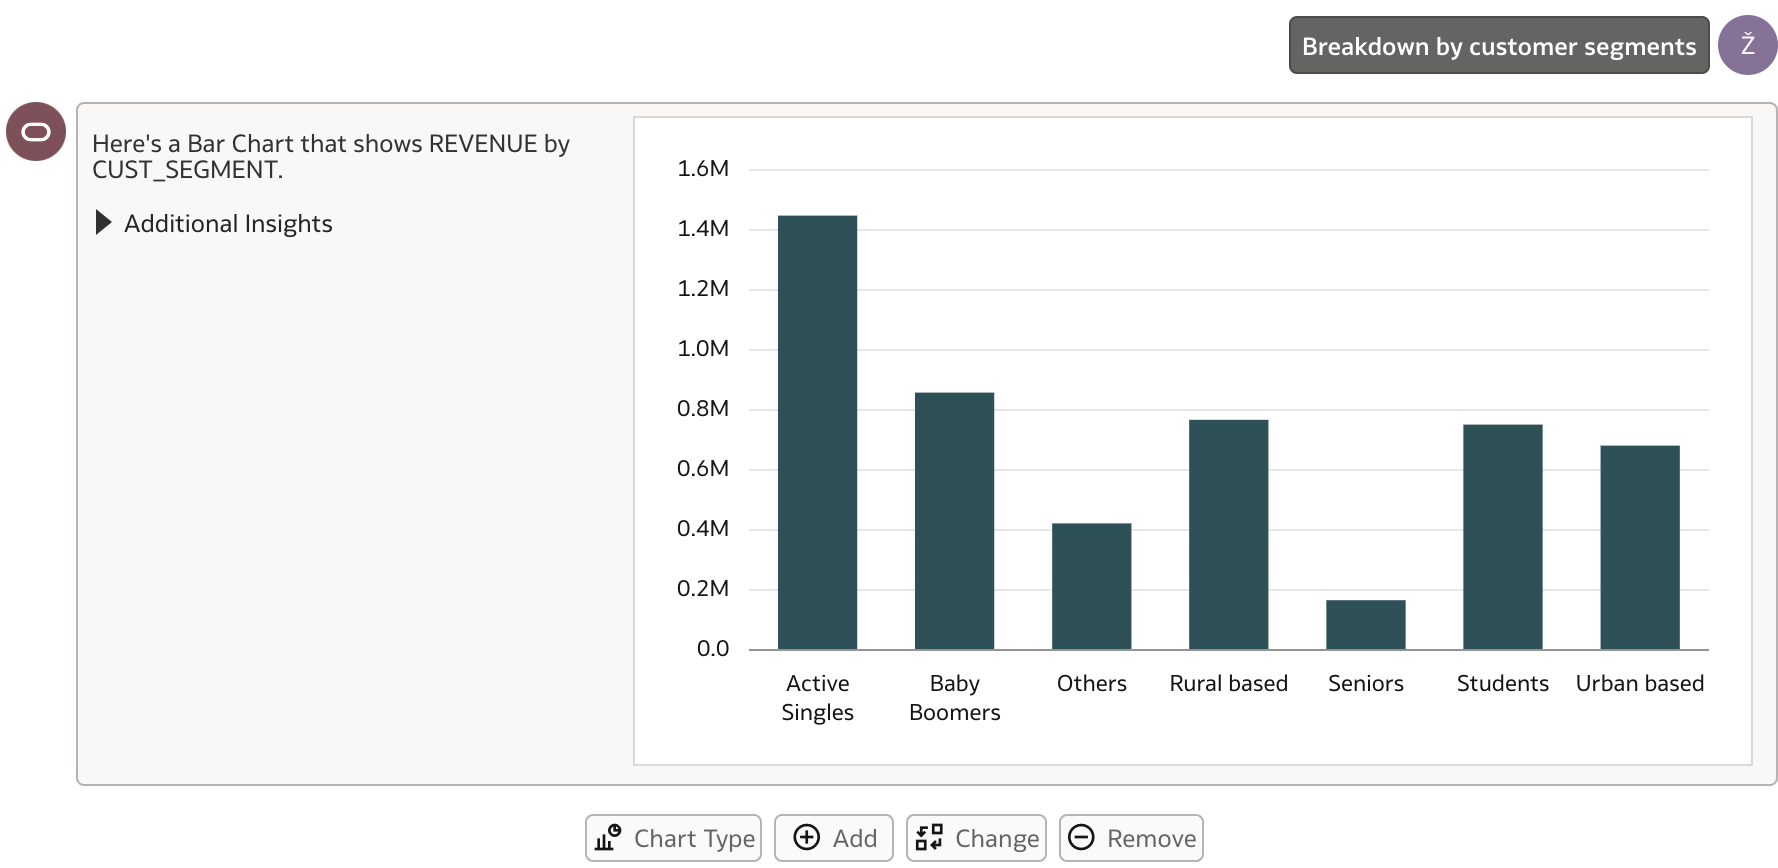This screenshot has height=868, width=1778.
Task: Click the Oracle assistant avatar icon
Action: click(36, 132)
